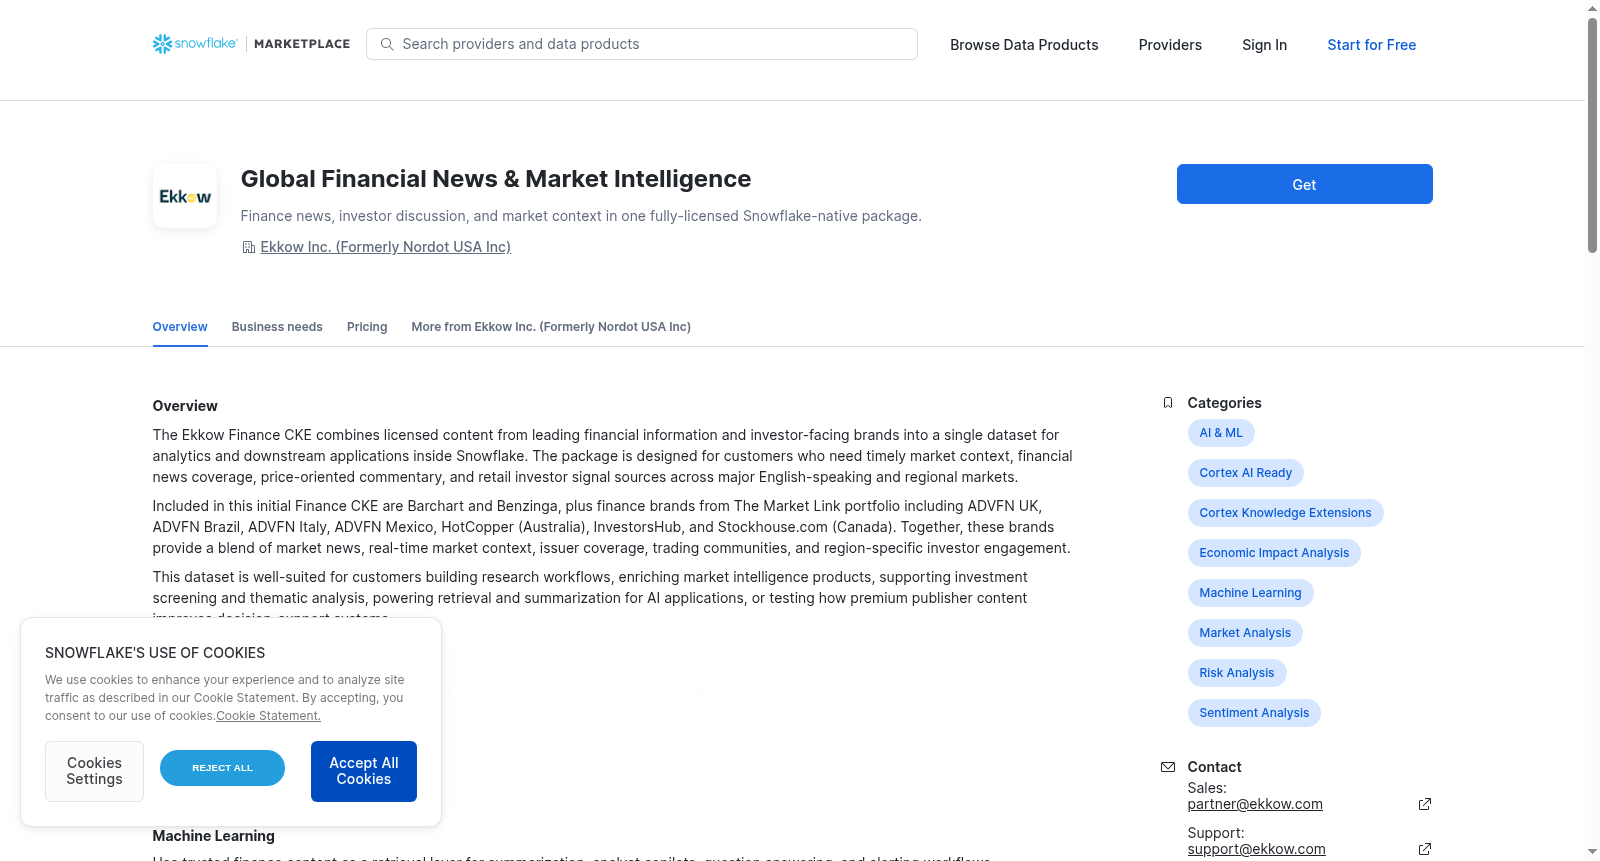Select the Overview tab

(x=180, y=327)
